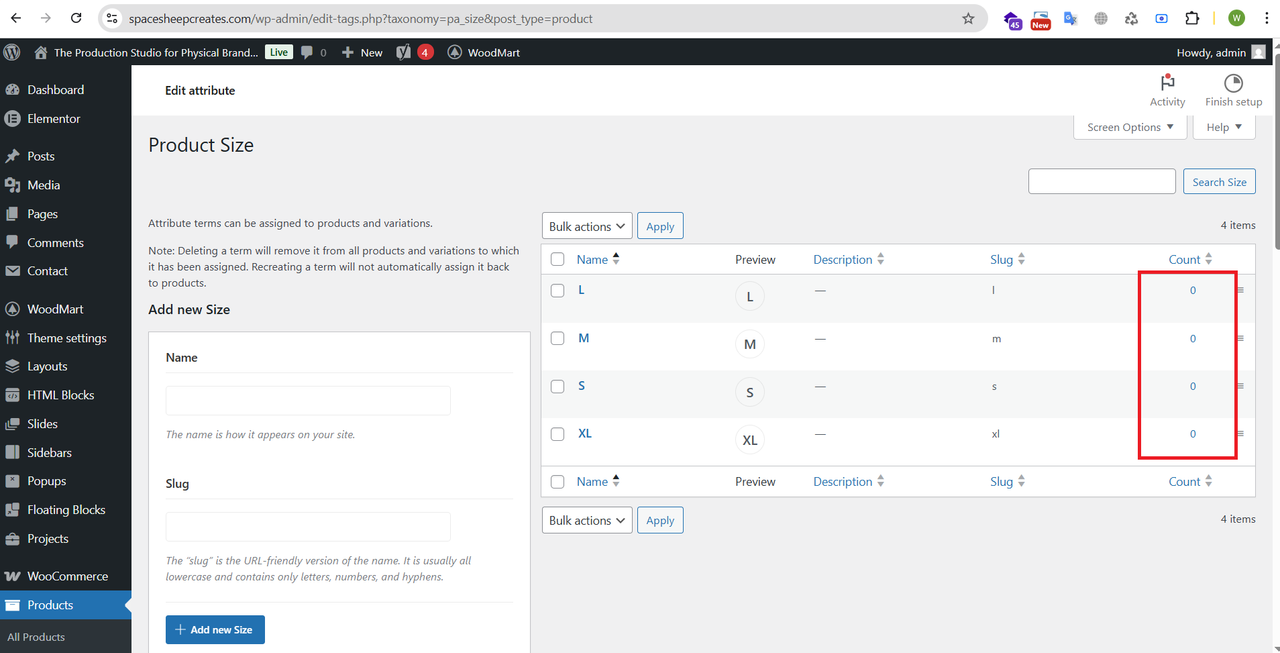This screenshot has height=653, width=1280.
Task: Click the top Apply button
Action: [x=660, y=226]
